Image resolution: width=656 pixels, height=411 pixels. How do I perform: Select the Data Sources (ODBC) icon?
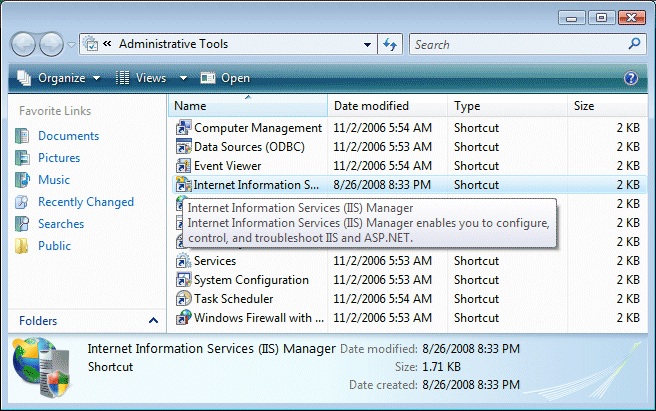click(x=183, y=147)
